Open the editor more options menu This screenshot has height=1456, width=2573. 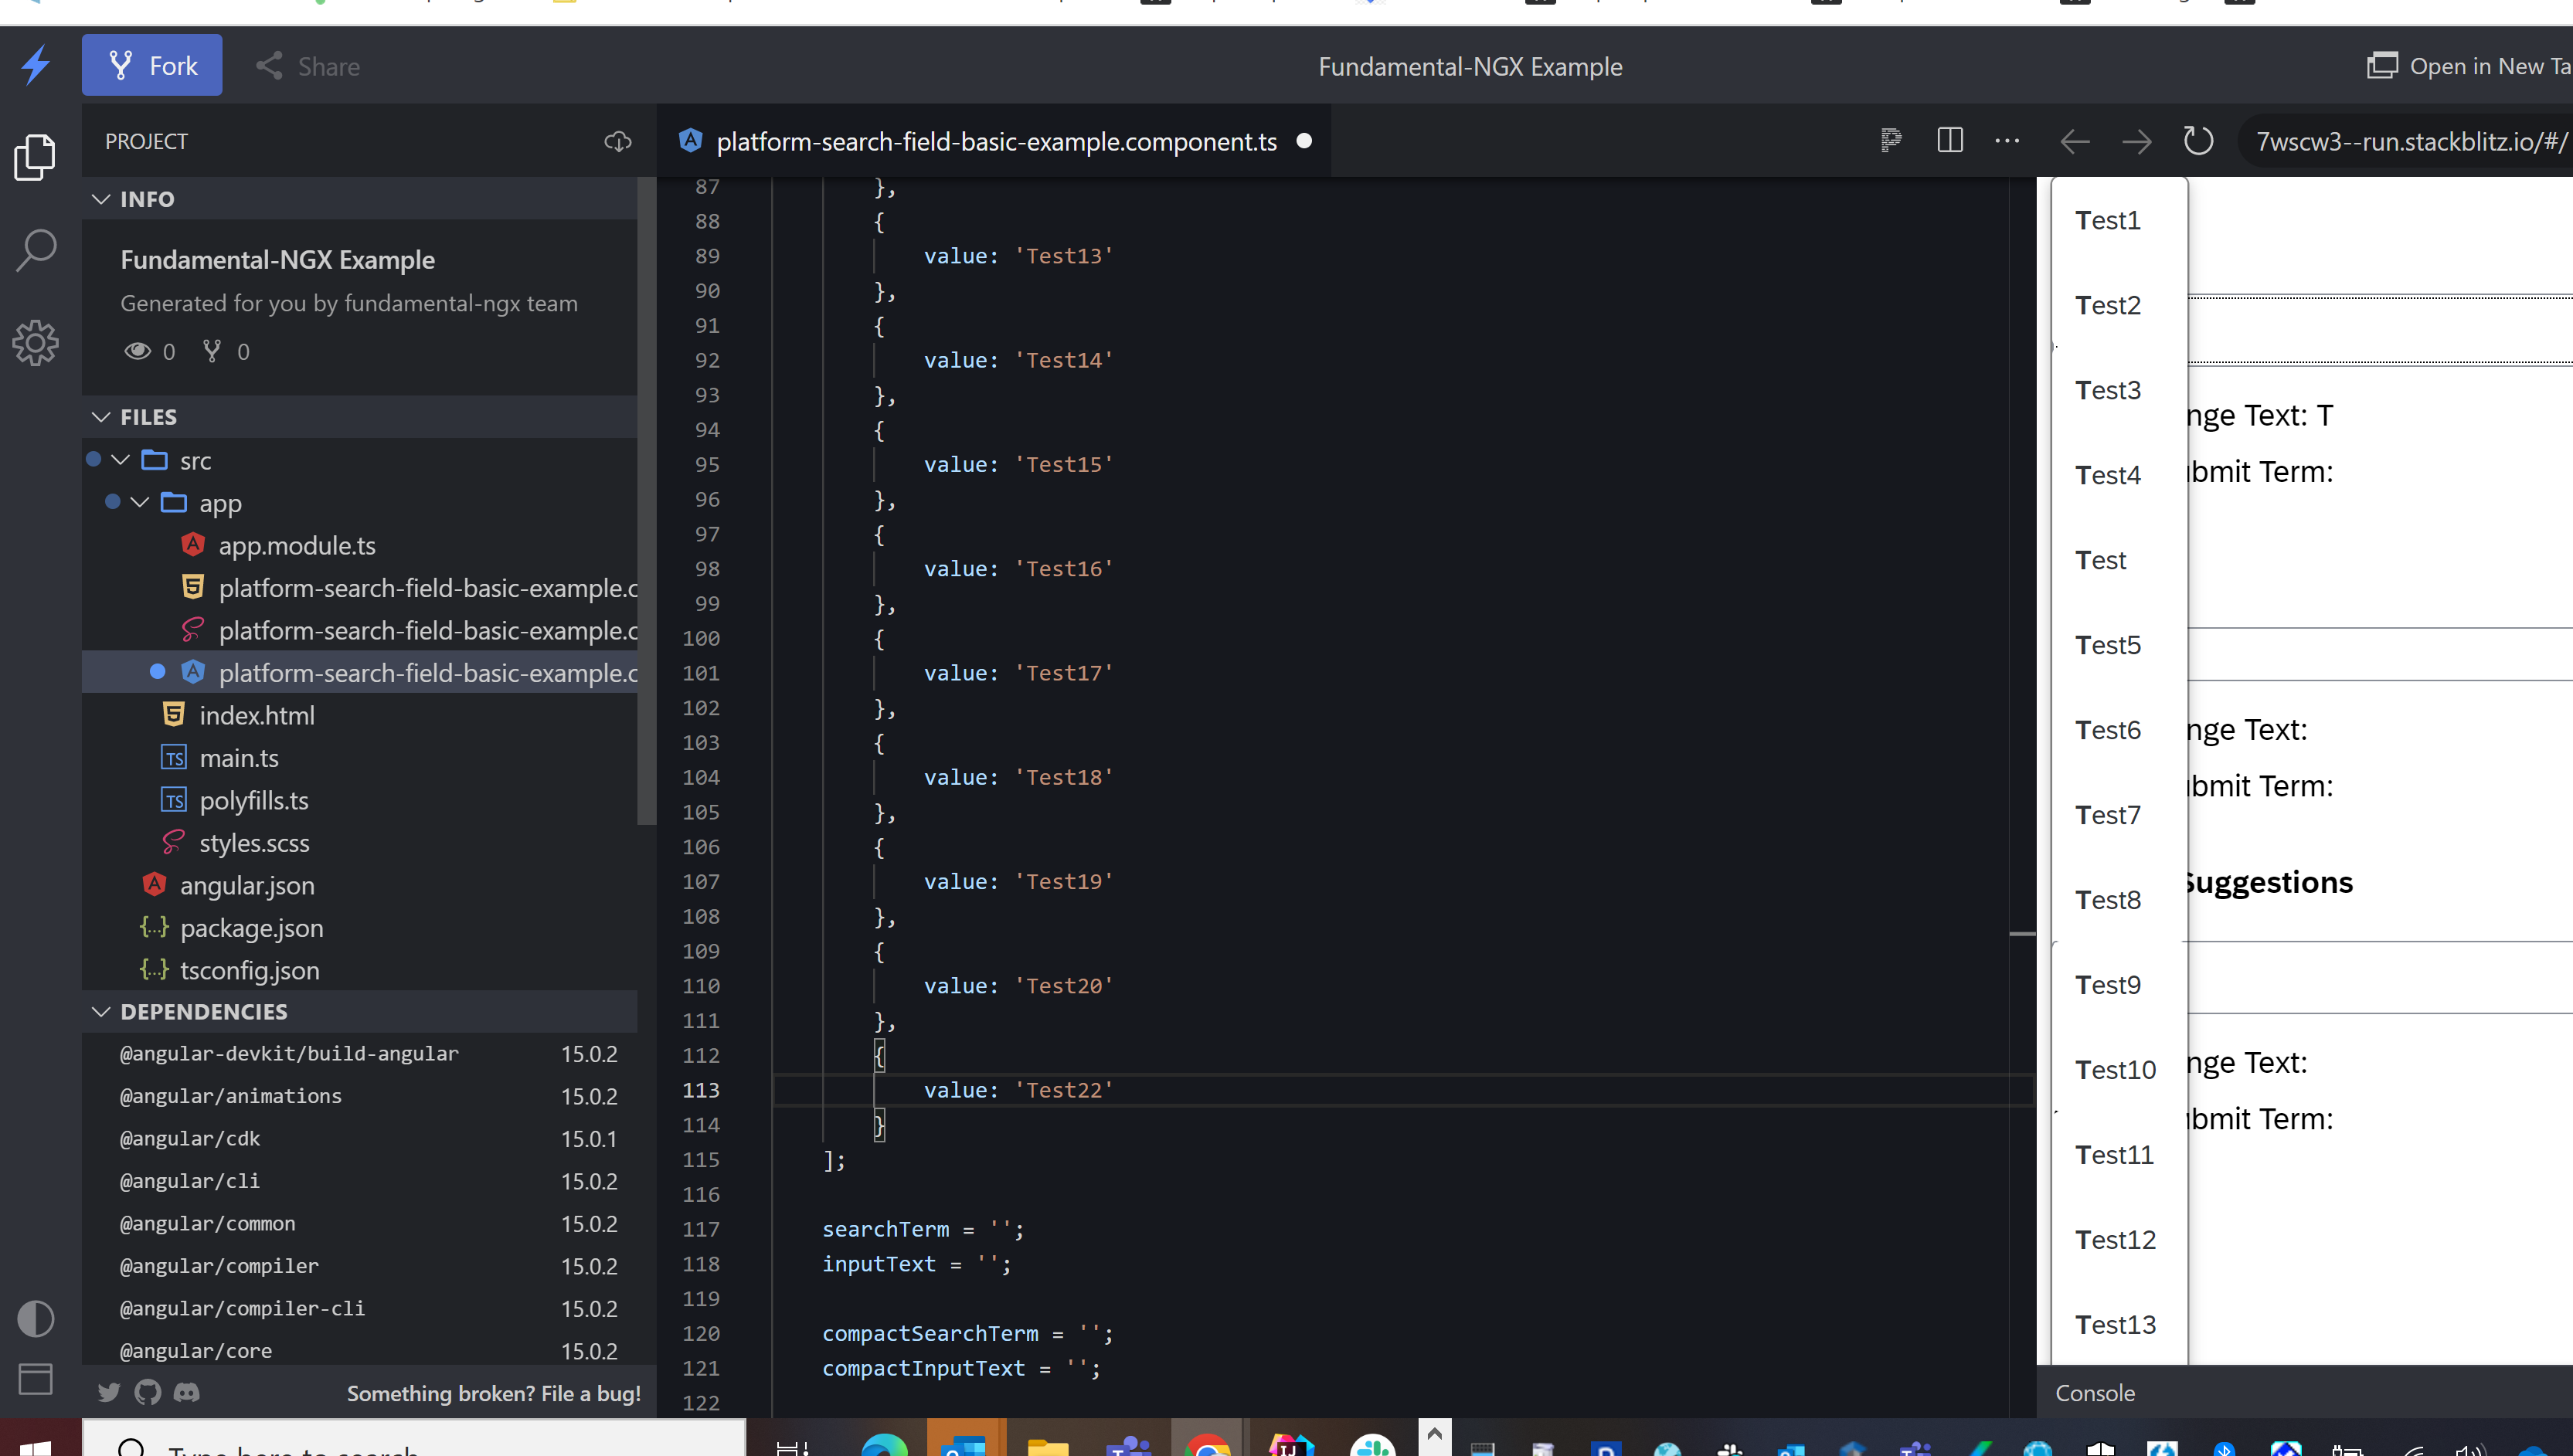pos(2007,141)
